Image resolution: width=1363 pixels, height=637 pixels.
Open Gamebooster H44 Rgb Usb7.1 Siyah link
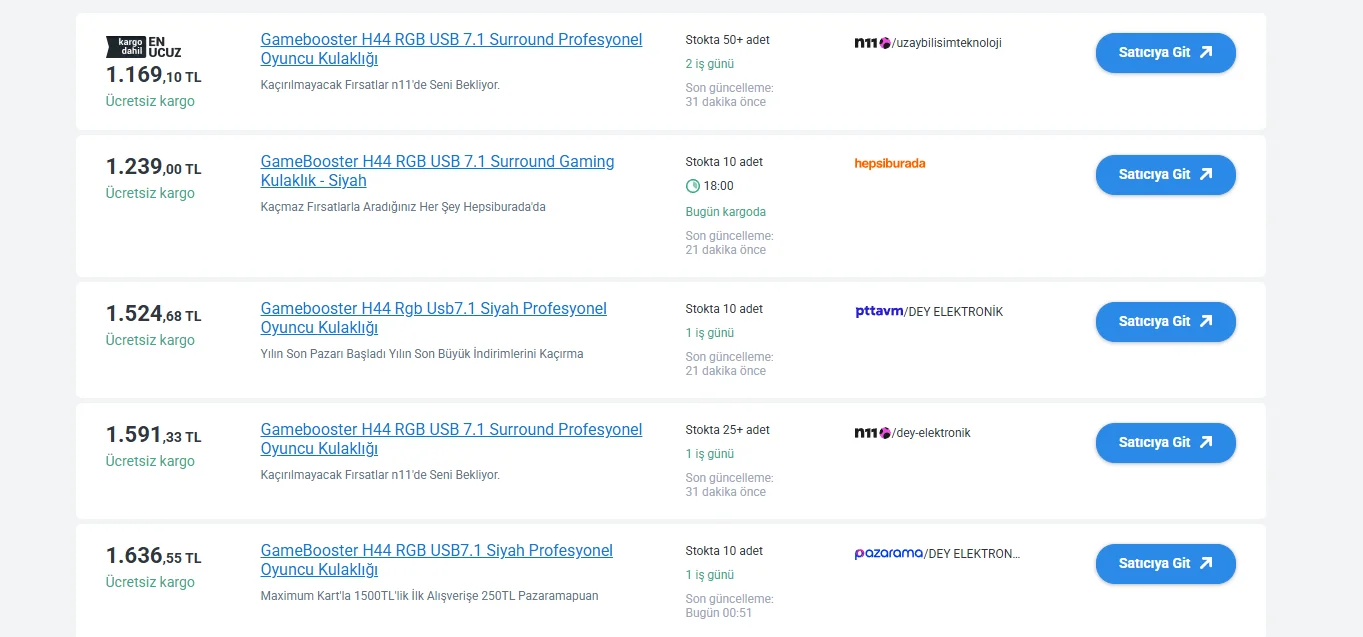pyautogui.click(x=433, y=318)
